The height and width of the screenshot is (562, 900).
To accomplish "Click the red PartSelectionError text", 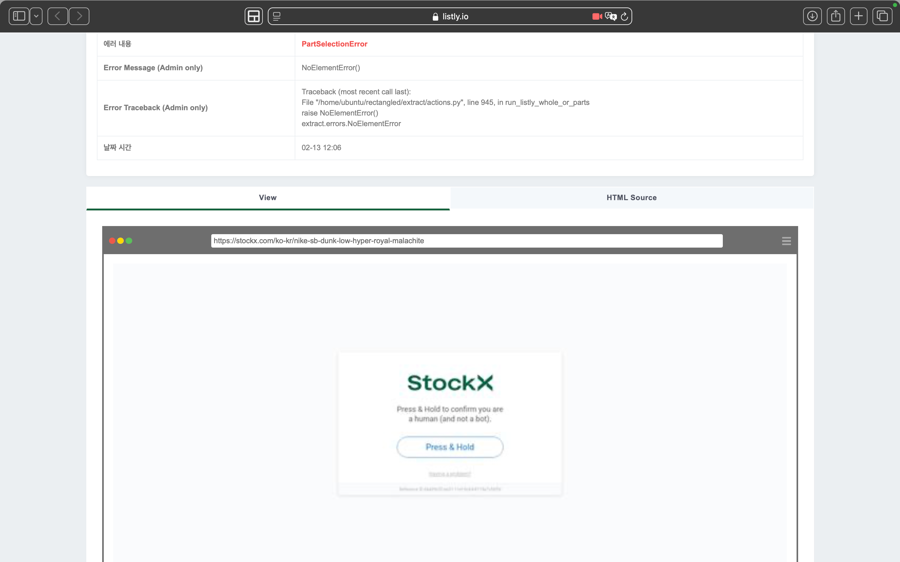I will point(334,44).
